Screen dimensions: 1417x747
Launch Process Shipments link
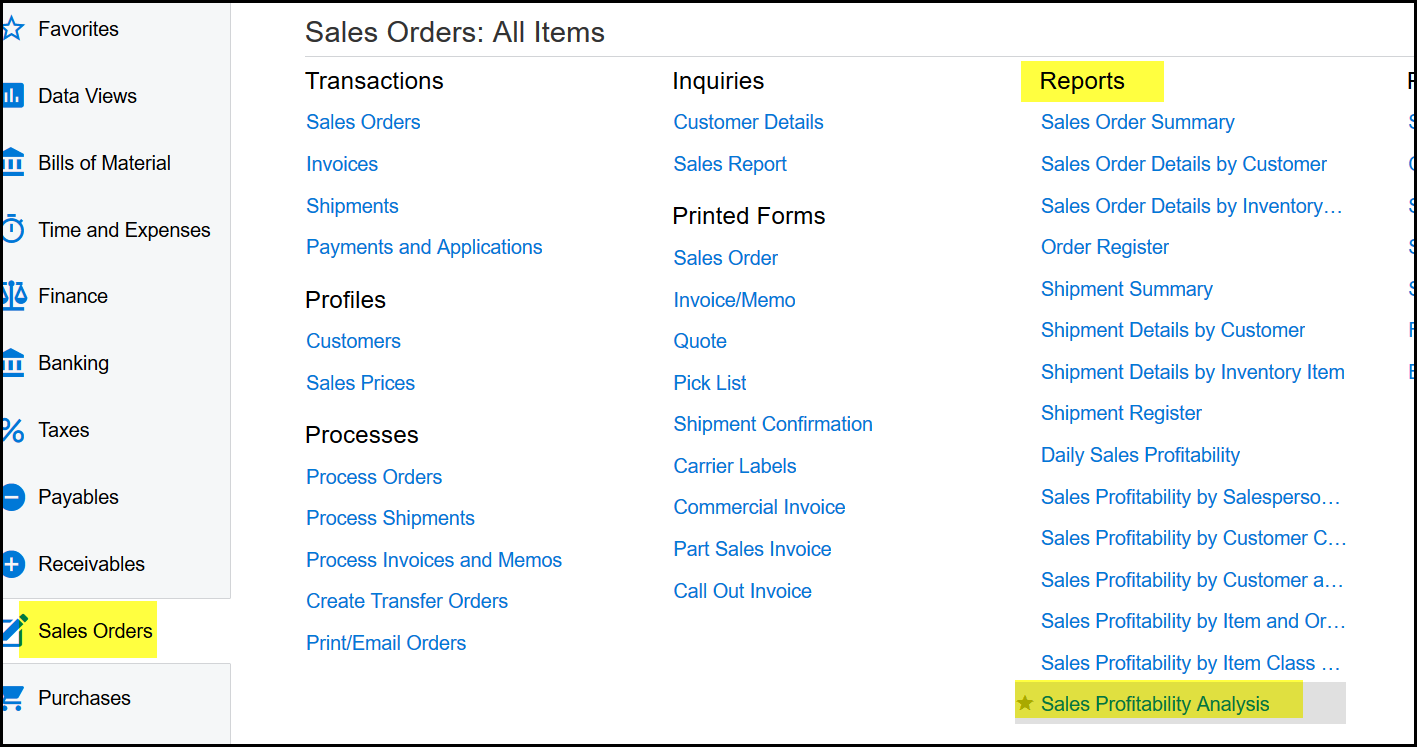(x=390, y=518)
